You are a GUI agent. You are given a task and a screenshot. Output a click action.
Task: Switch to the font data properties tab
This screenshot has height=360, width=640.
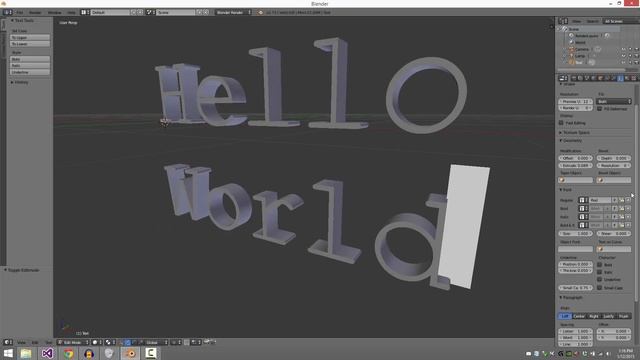(620, 78)
